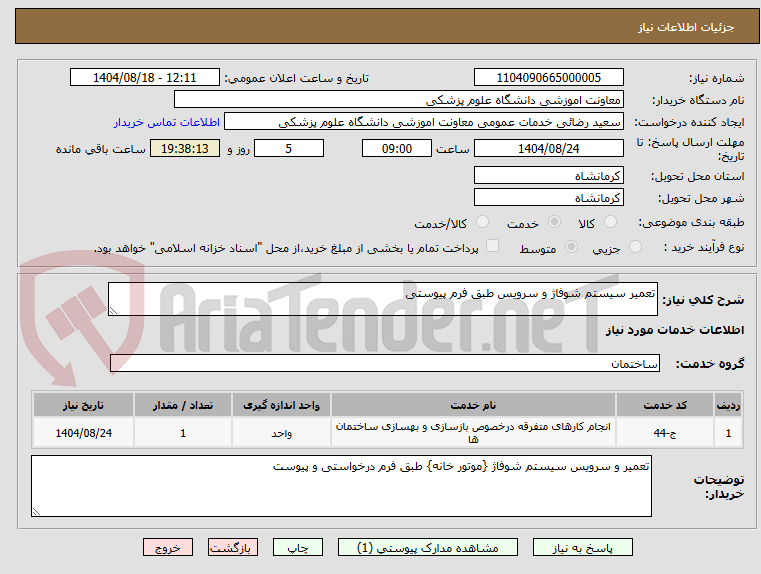
Task: Click the واحد unit cell
Action: [x=281, y=433]
